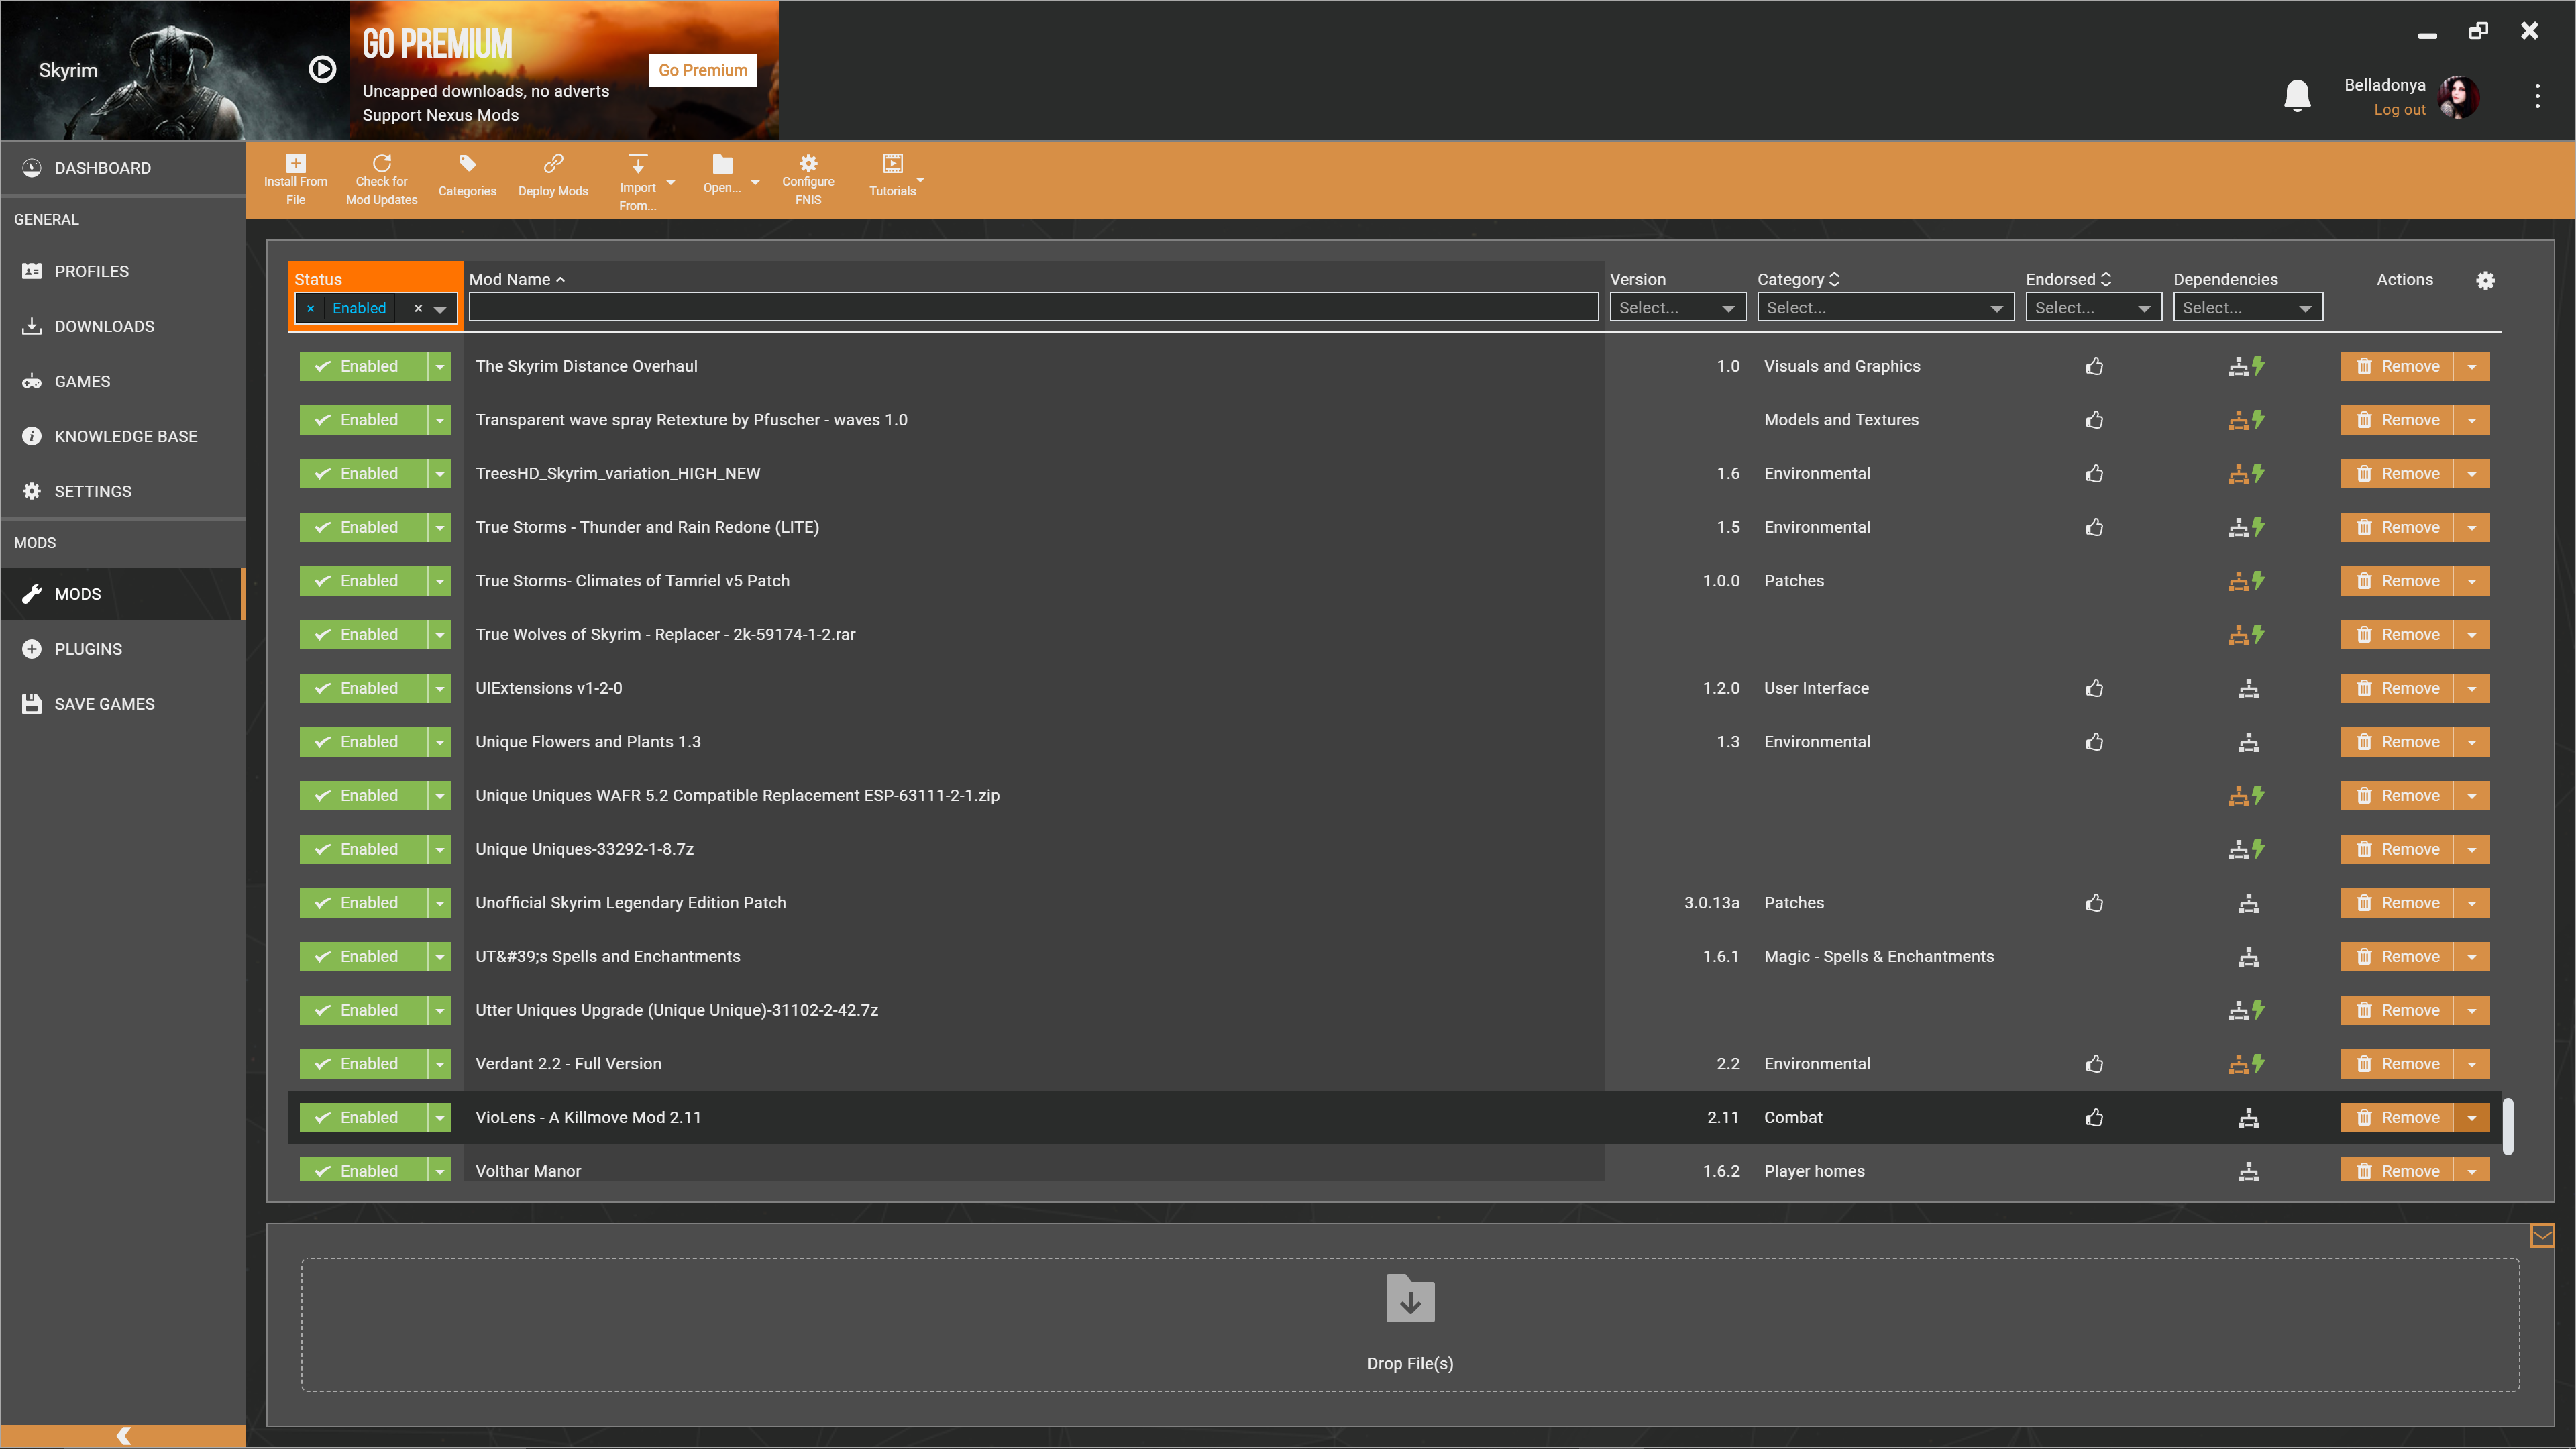Sort by Mod Name column header
This screenshot has width=2576, height=1449.
tap(516, 280)
